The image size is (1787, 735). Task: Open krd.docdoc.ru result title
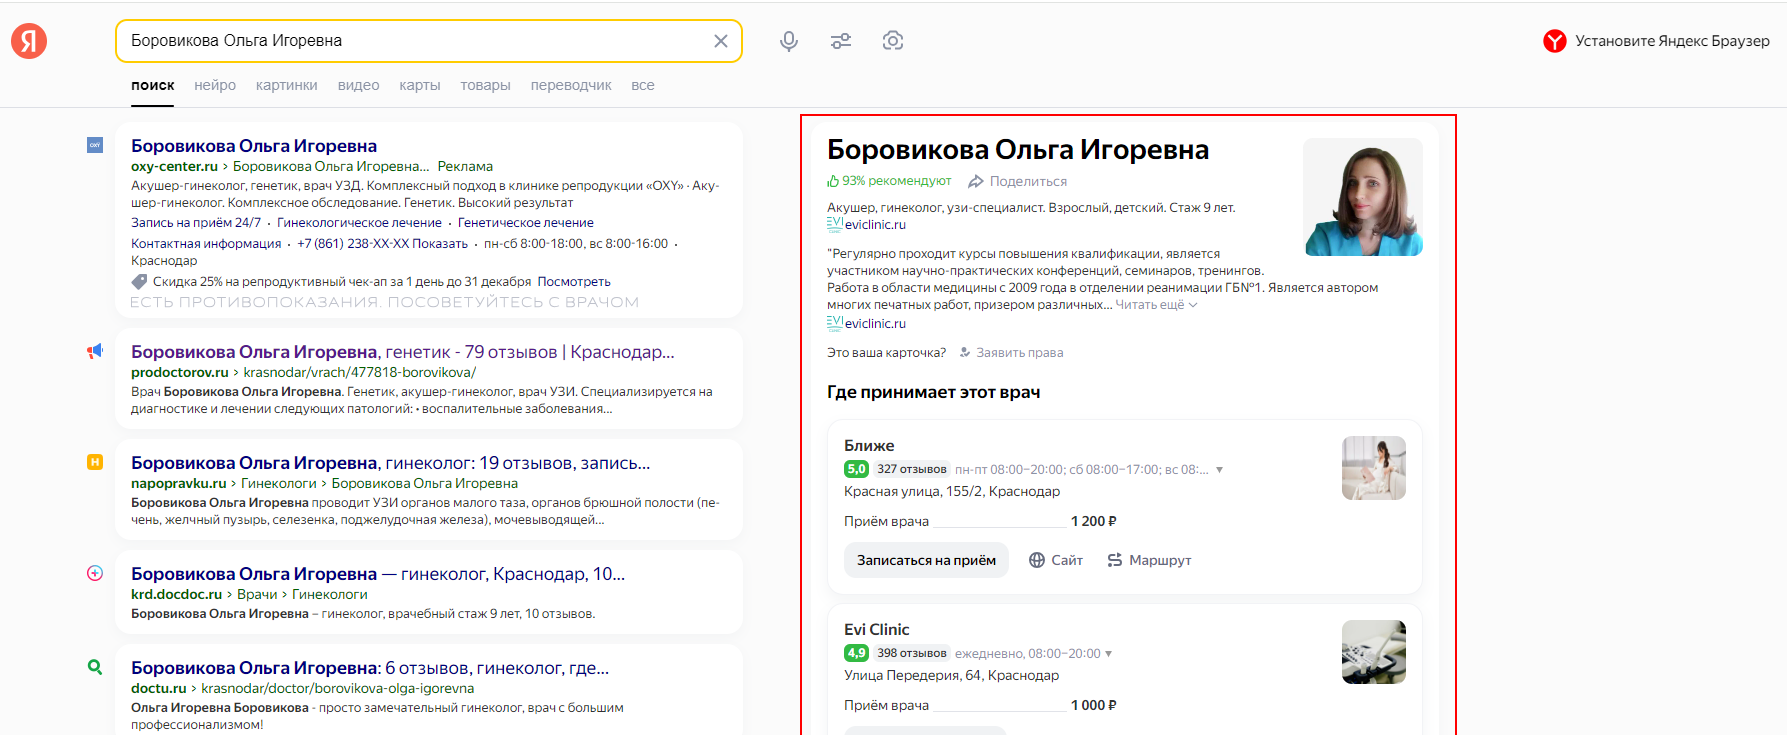[x=378, y=574]
